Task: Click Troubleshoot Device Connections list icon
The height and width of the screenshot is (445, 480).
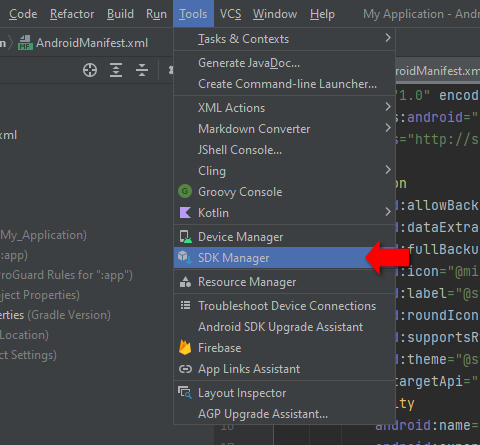Action: [185, 305]
